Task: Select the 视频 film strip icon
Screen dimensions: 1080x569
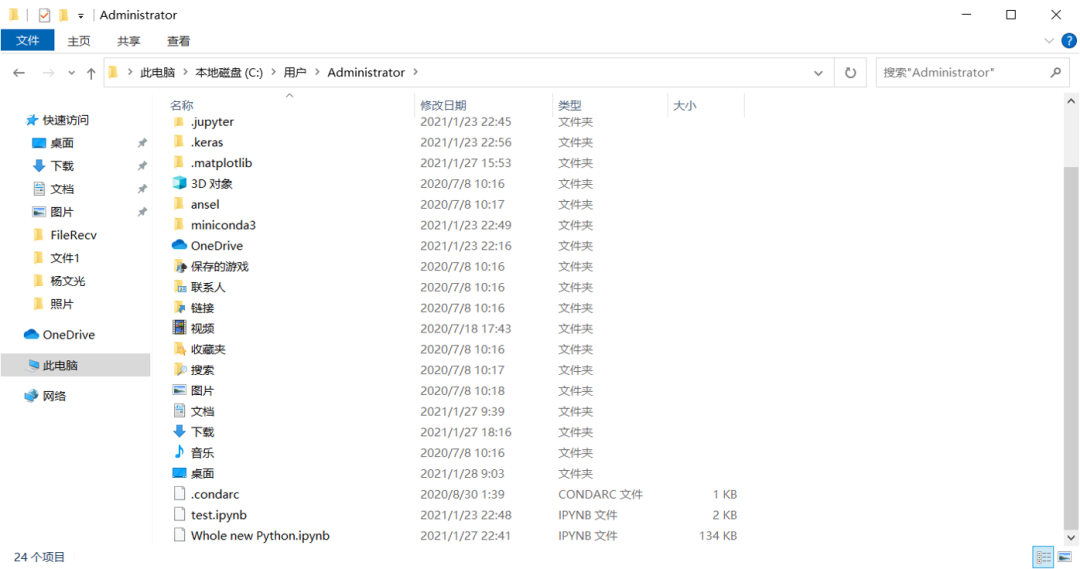Action: click(179, 328)
